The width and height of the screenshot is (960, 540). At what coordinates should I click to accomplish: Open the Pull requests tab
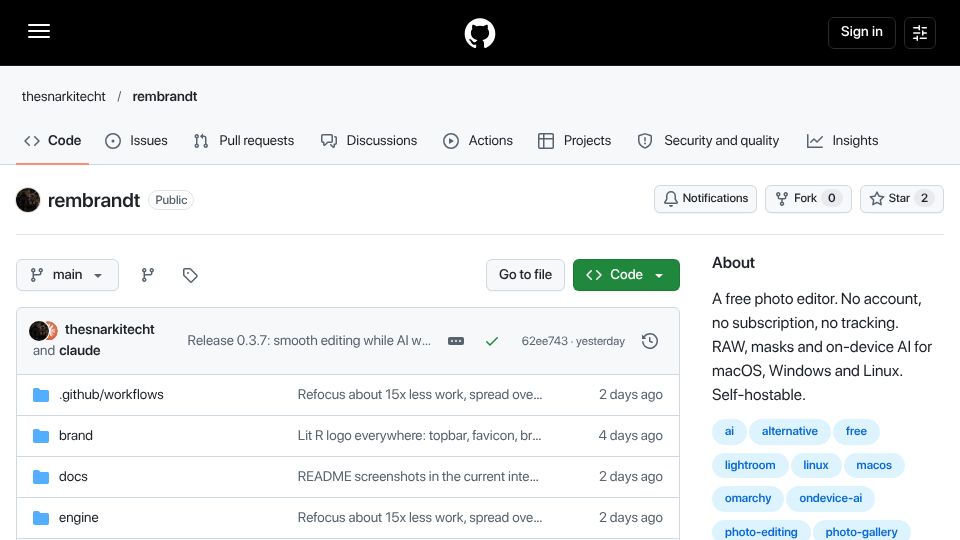pos(244,141)
